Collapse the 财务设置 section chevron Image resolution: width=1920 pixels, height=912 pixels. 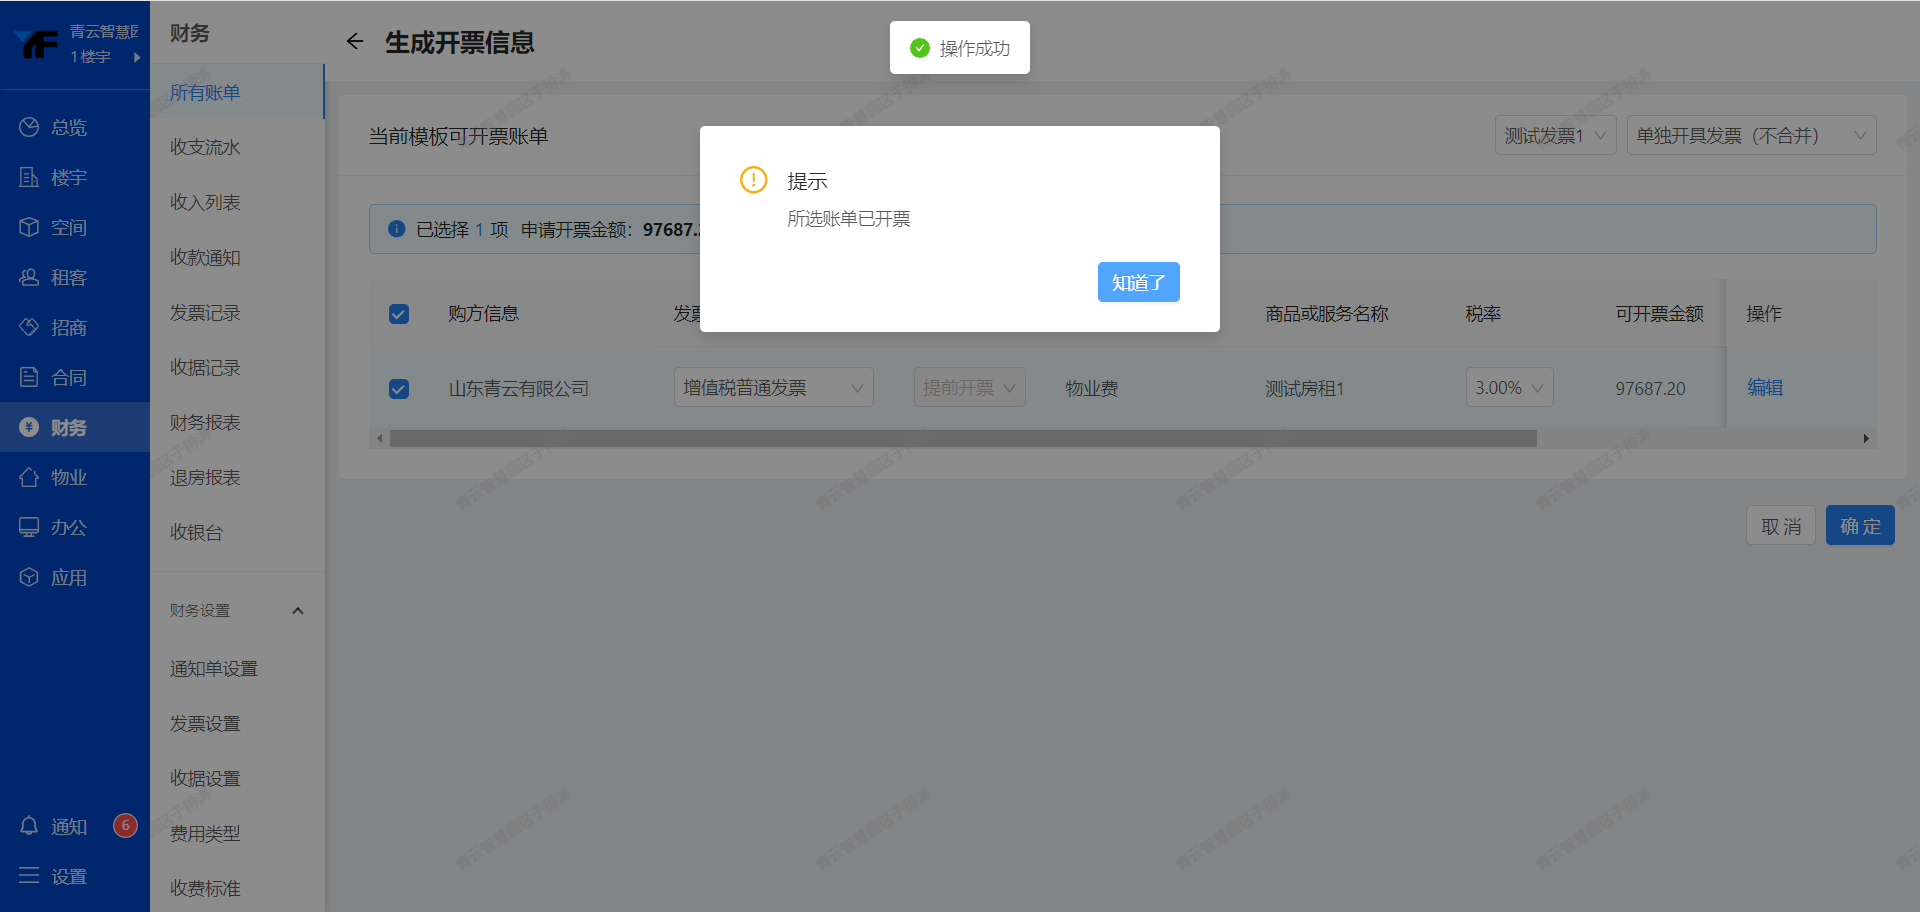point(297,611)
